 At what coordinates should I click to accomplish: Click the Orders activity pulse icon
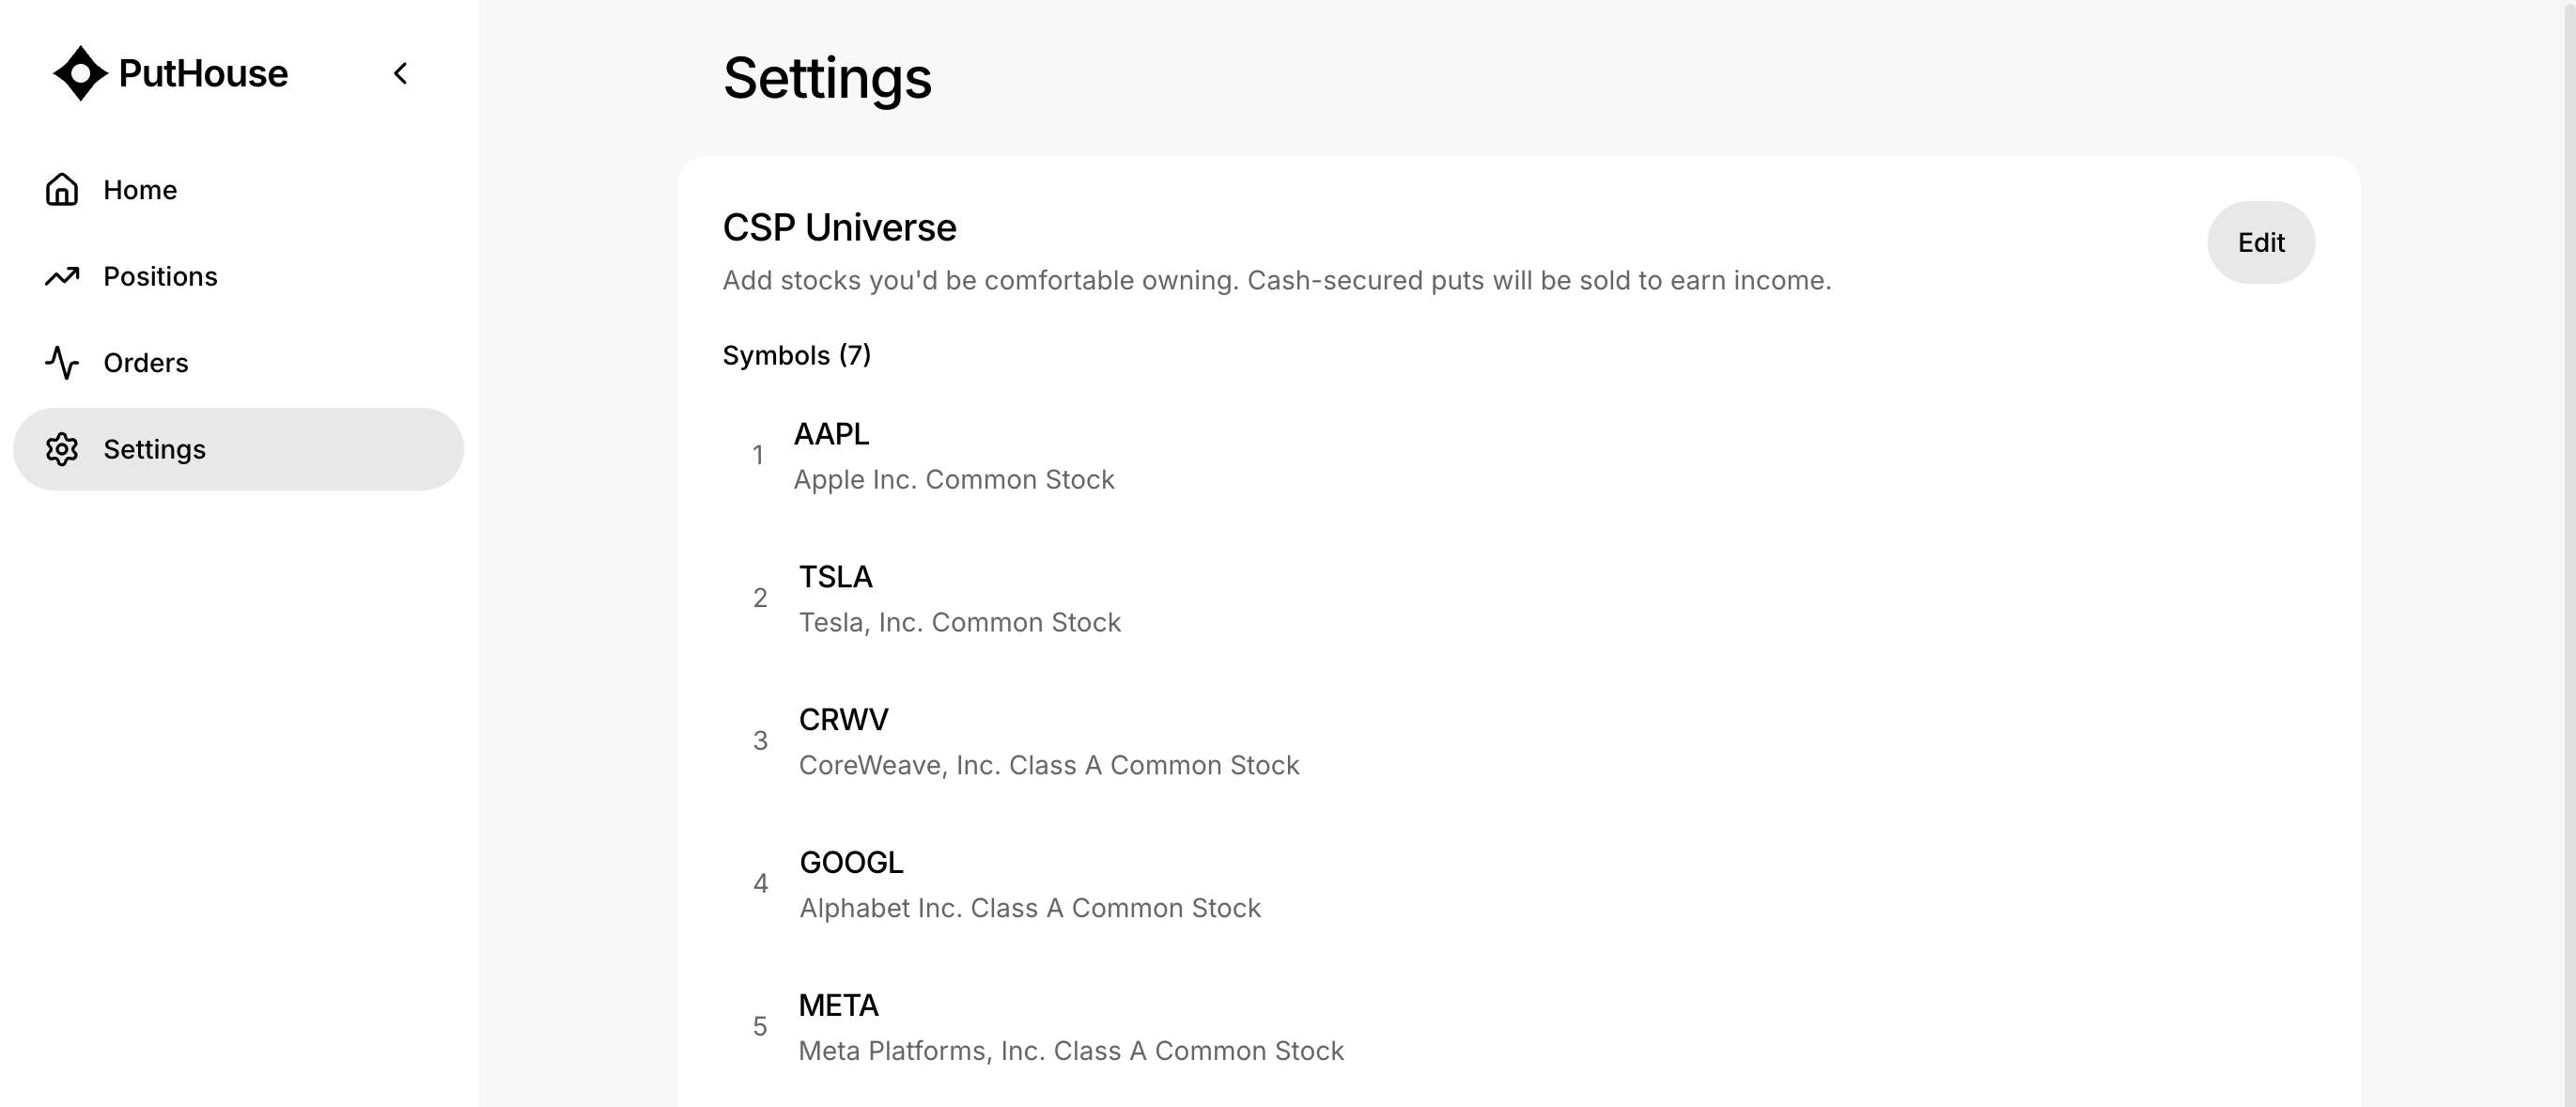(62, 362)
